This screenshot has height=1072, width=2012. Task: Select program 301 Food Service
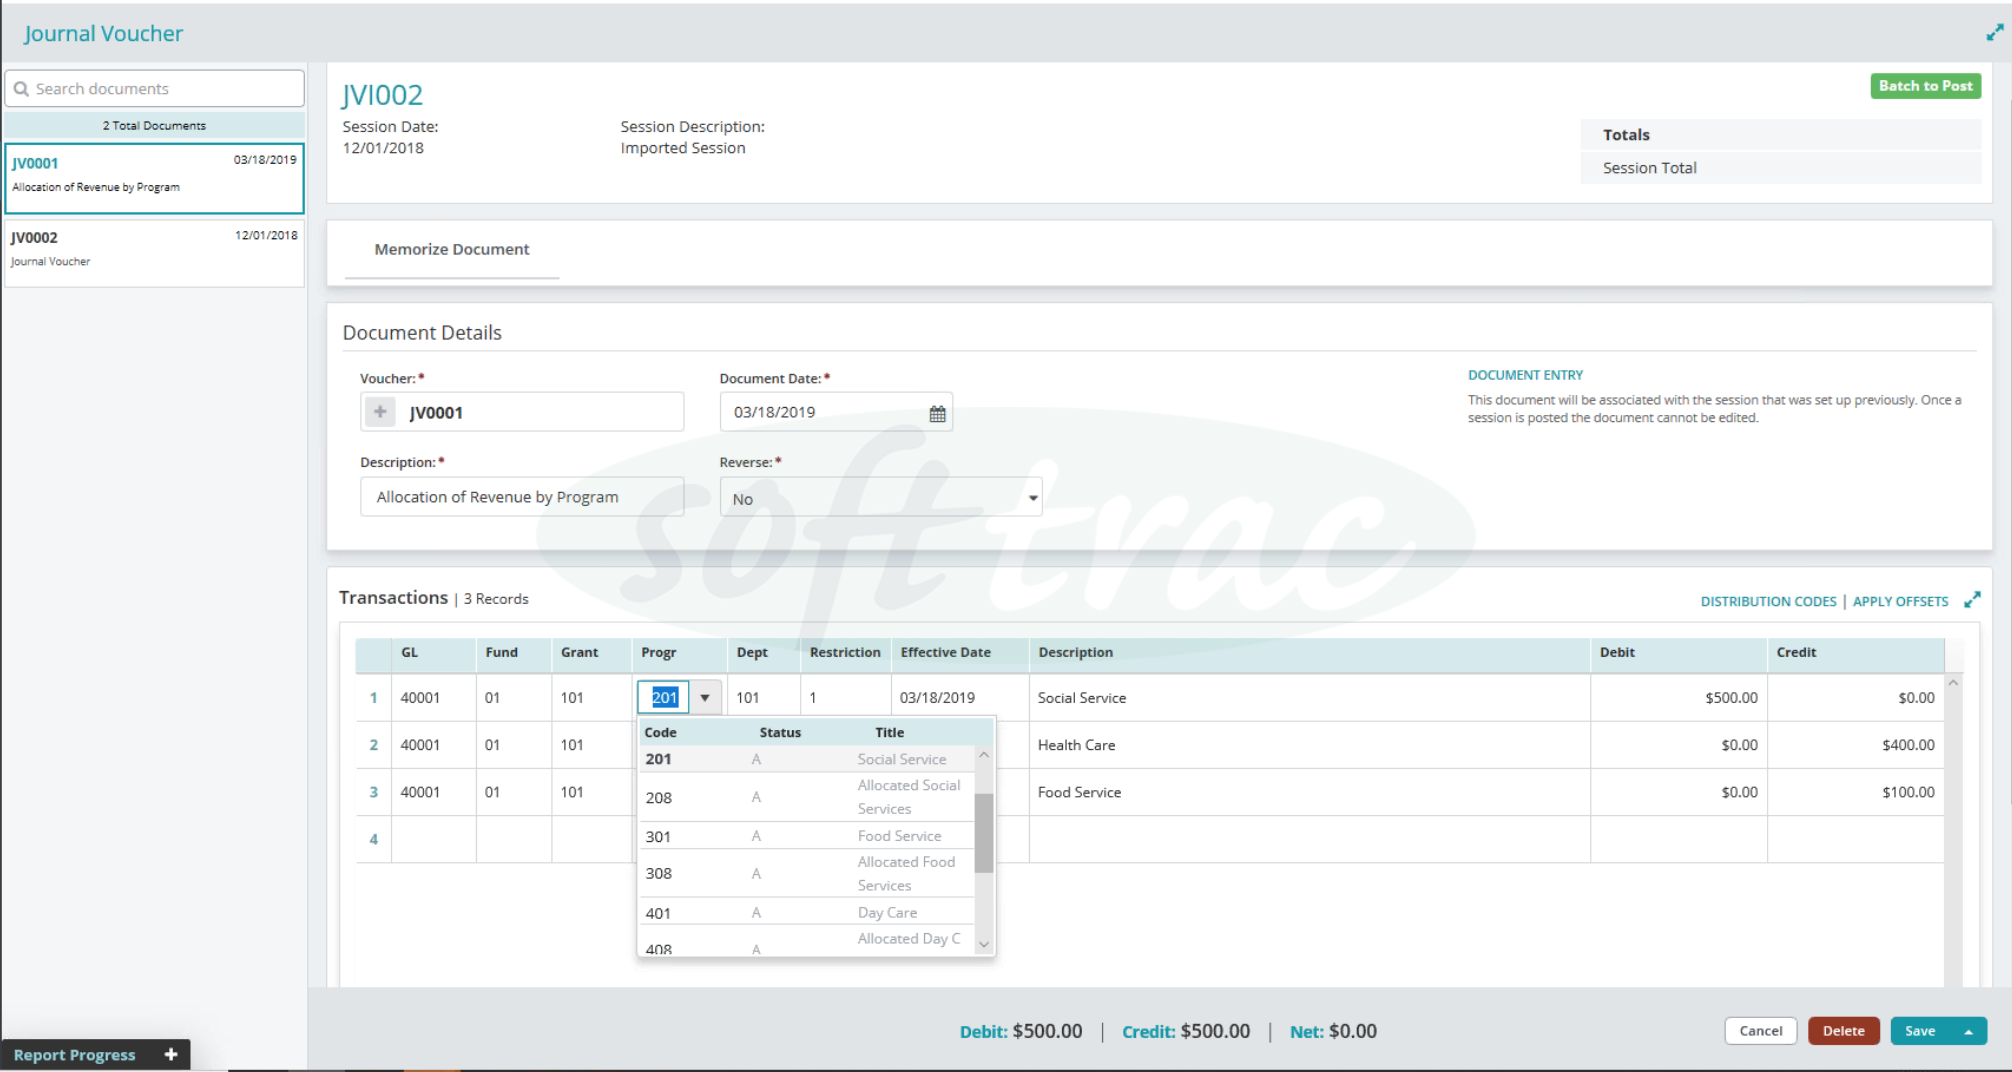click(807, 836)
